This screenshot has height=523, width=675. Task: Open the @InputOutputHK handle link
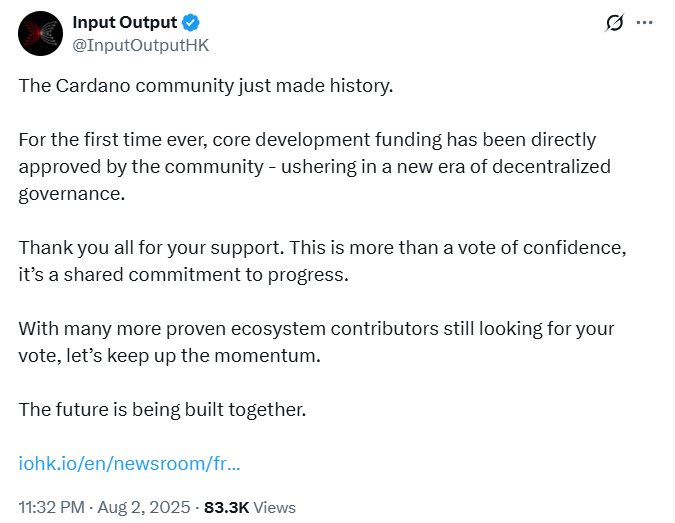141,45
